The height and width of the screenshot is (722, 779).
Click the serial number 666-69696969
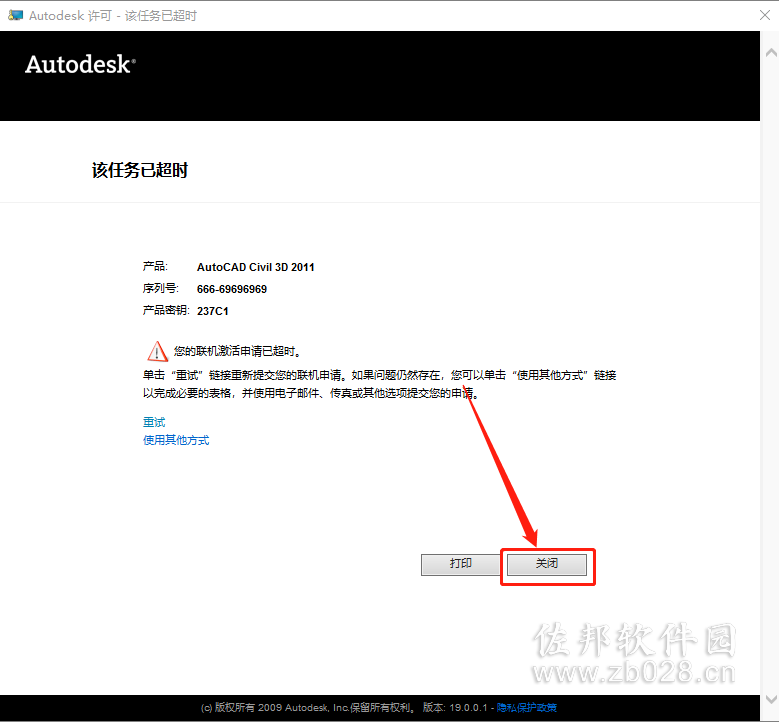point(232,289)
